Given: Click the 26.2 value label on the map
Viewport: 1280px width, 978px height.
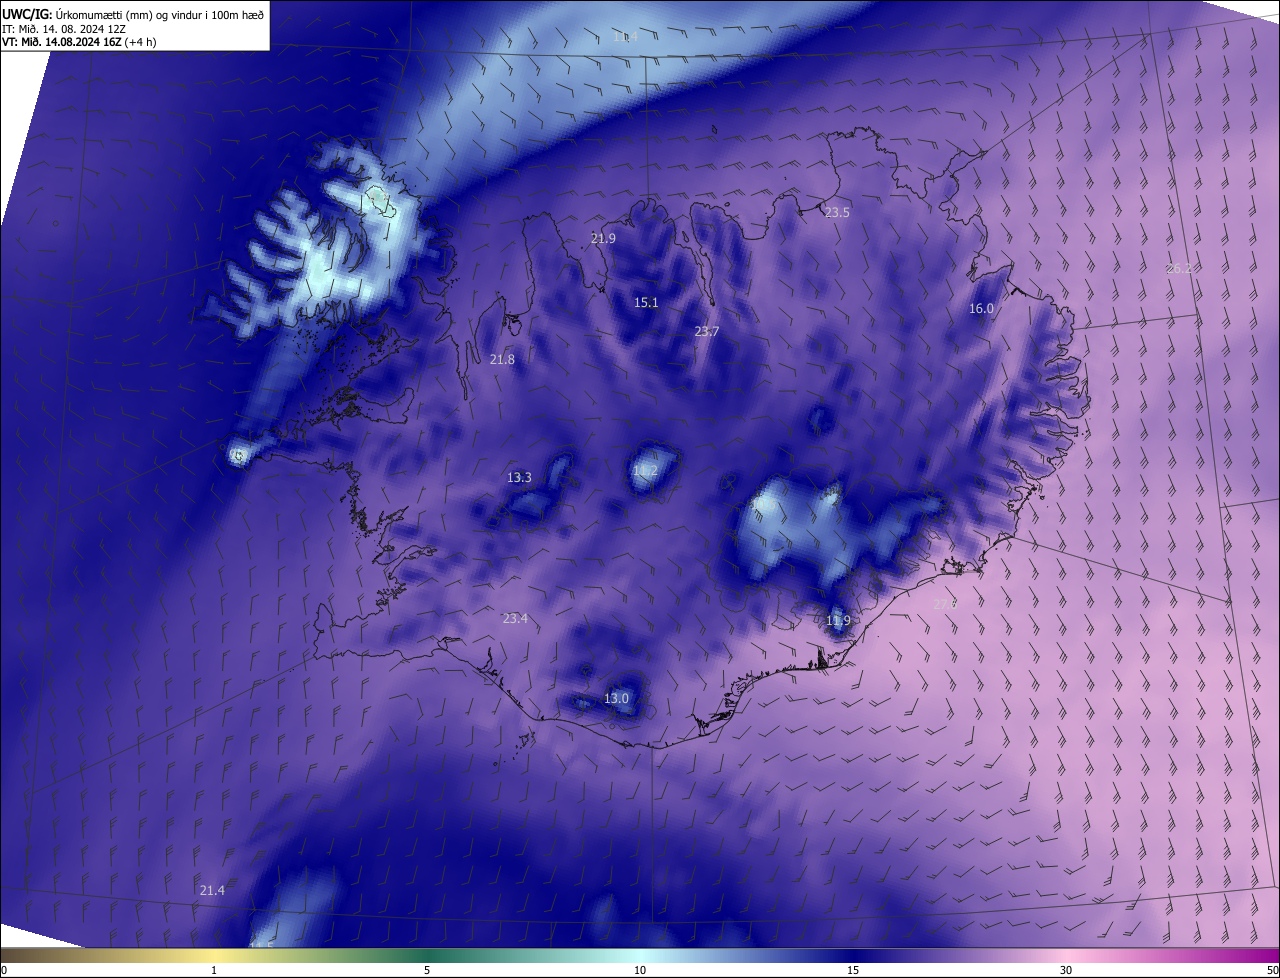Looking at the screenshot, I should coord(1179,269).
